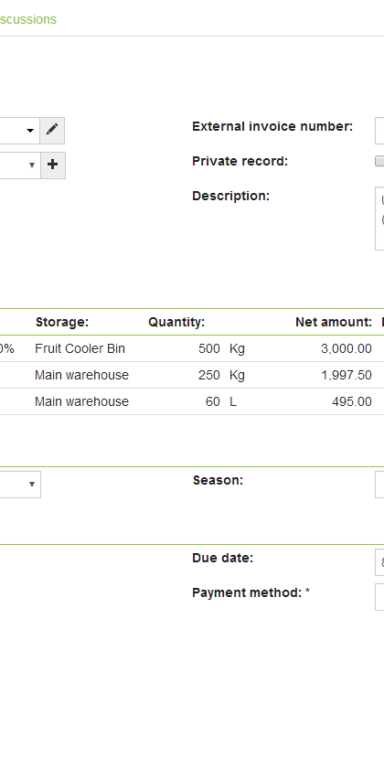Expand the dropdown beside the plus icon
The width and height of the screenshot is (384, 768).
click(x=20, y=165)
